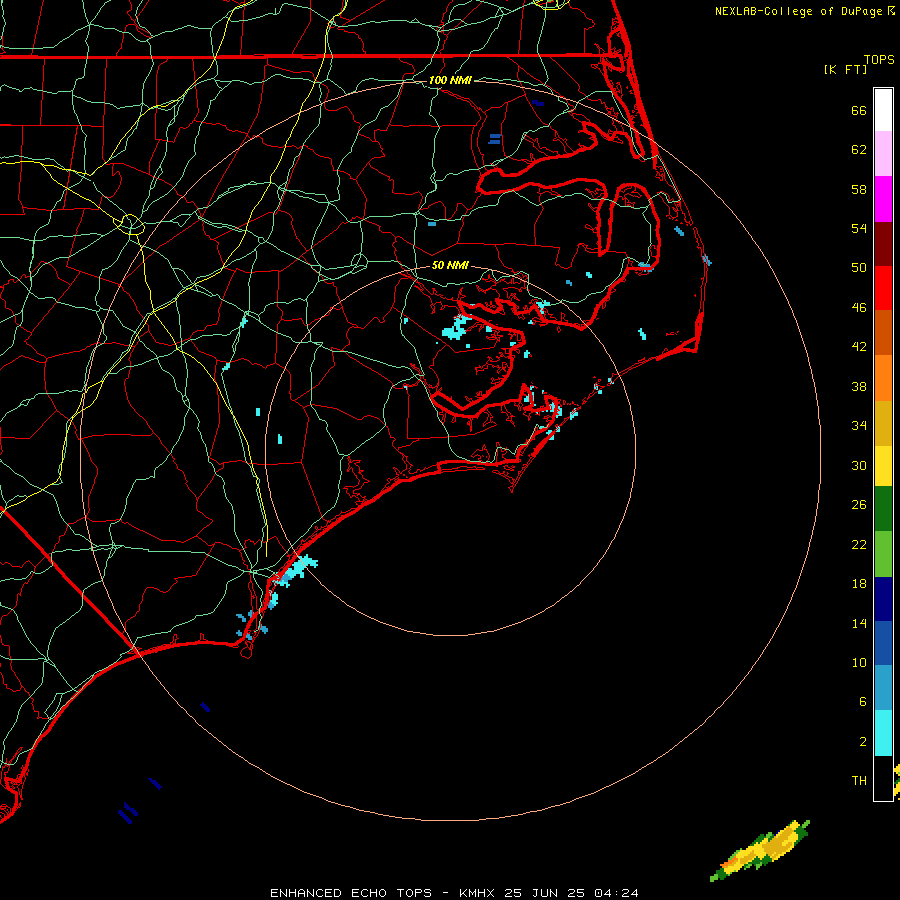
Task: Click the orange 42 kft legend swatch
Action: click(x=883, y=378)
